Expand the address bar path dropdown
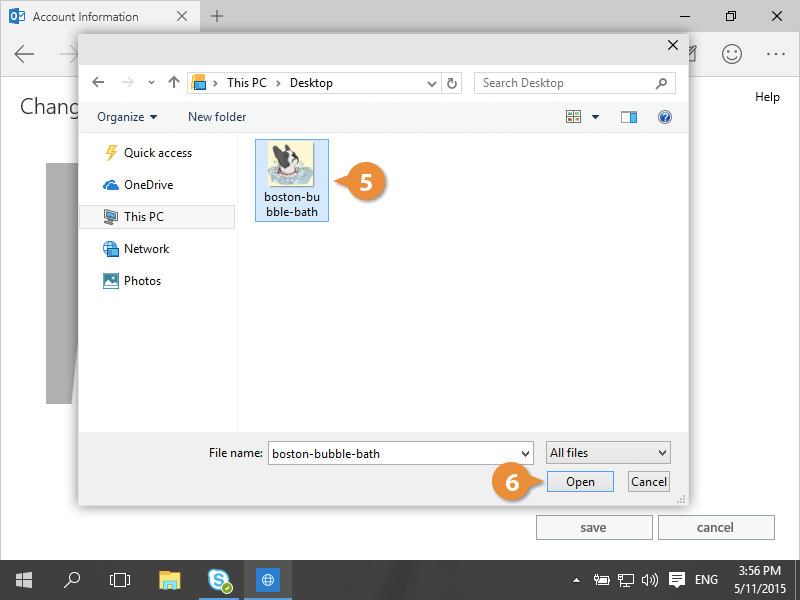Screen dimensions: 800x600 tap(431, 83)
